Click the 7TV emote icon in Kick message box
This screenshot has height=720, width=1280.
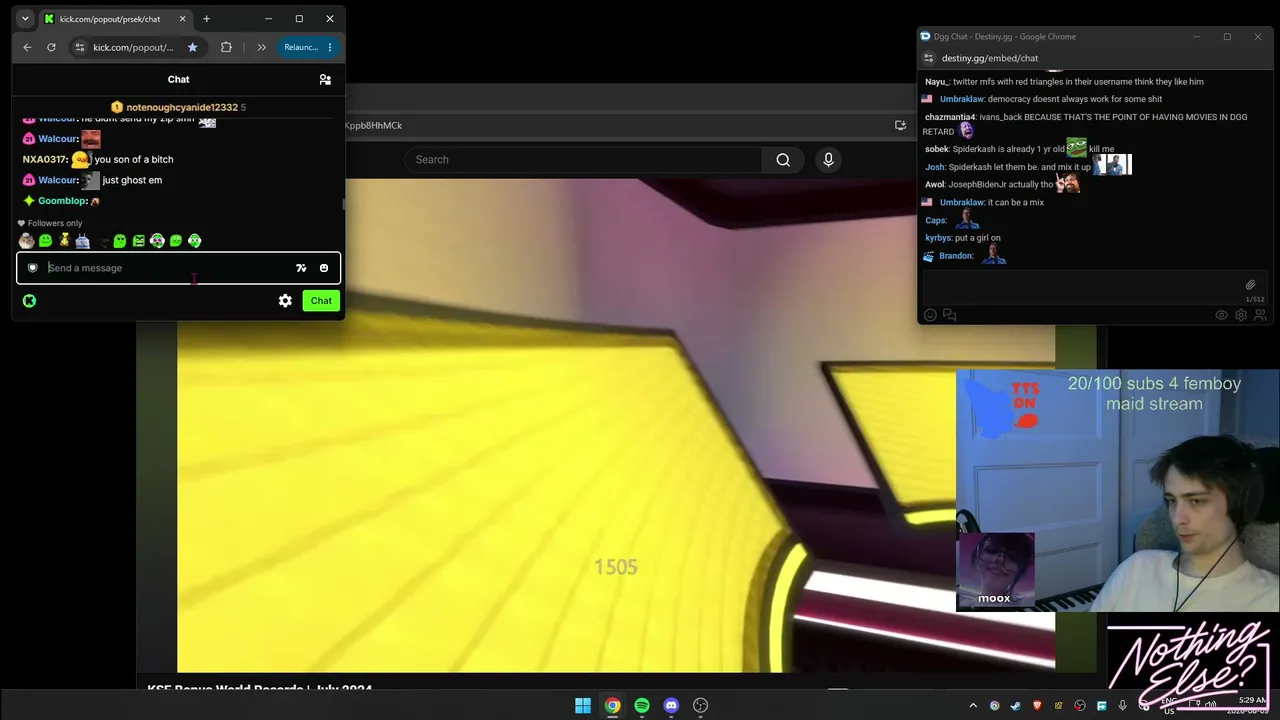[x=301, y=268]
